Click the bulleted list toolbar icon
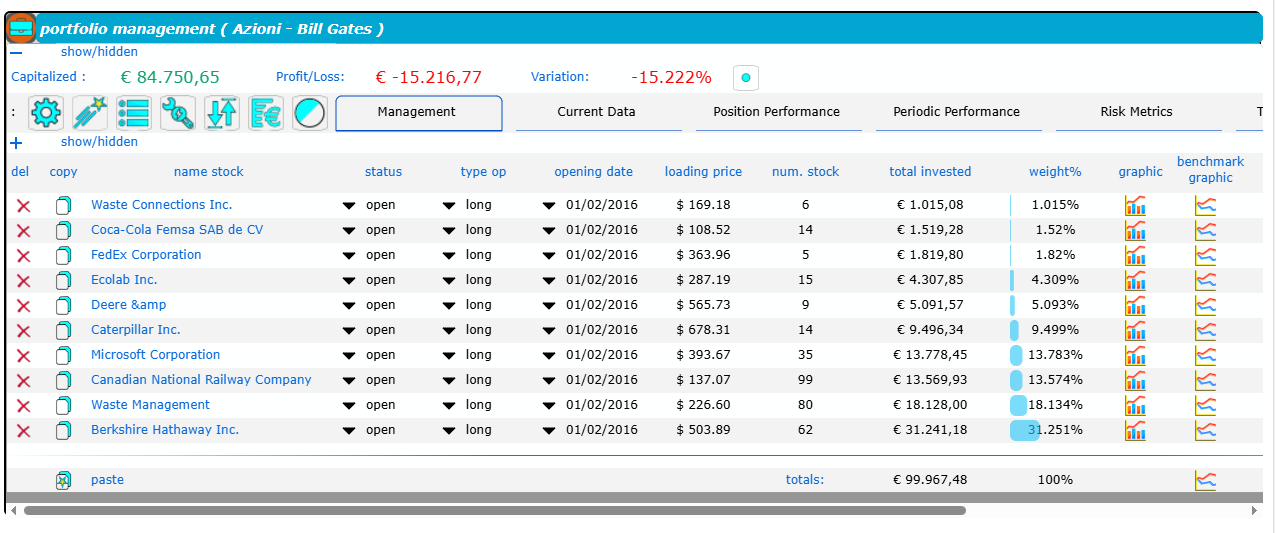 tap(134, 113)
